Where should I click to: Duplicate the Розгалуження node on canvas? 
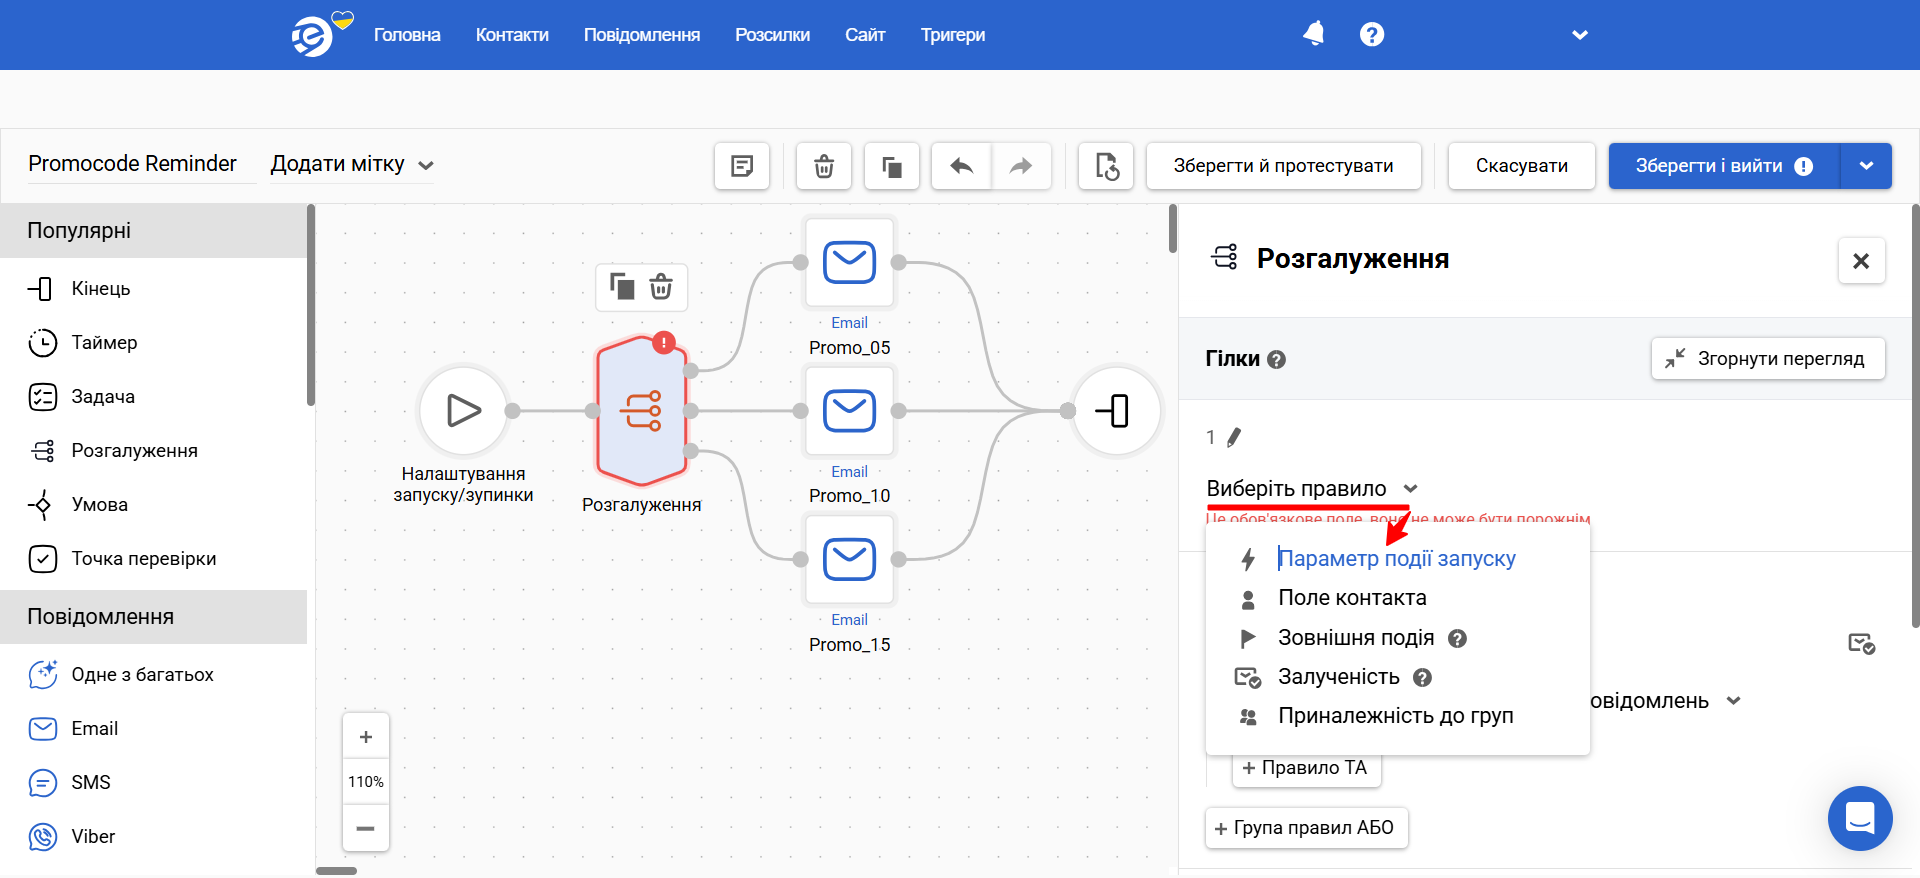coord(622,287)
